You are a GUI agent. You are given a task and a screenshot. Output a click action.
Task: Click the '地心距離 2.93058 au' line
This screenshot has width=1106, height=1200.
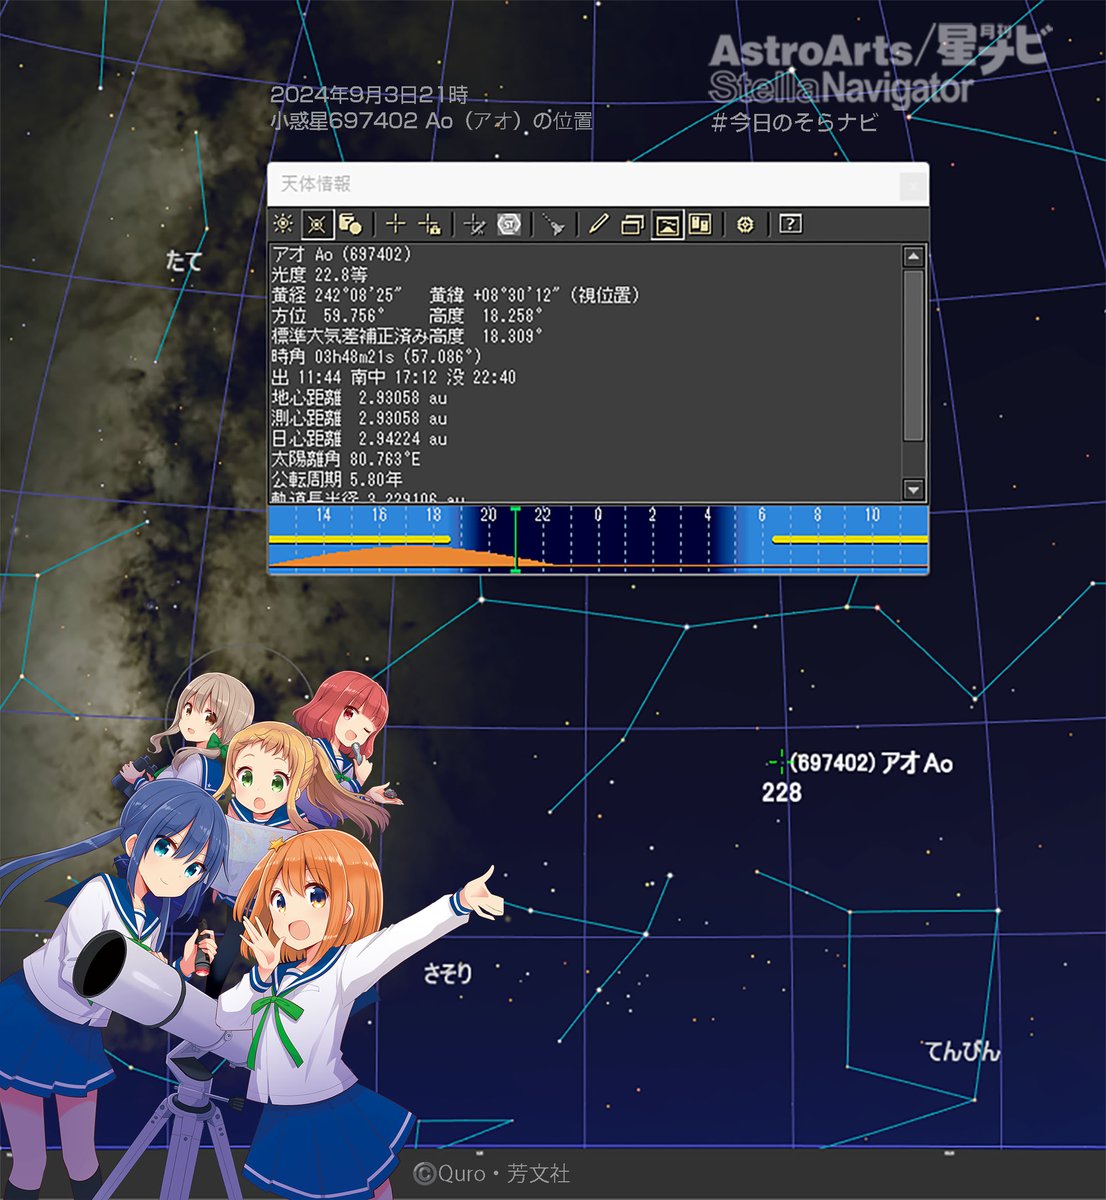[360, 398]
